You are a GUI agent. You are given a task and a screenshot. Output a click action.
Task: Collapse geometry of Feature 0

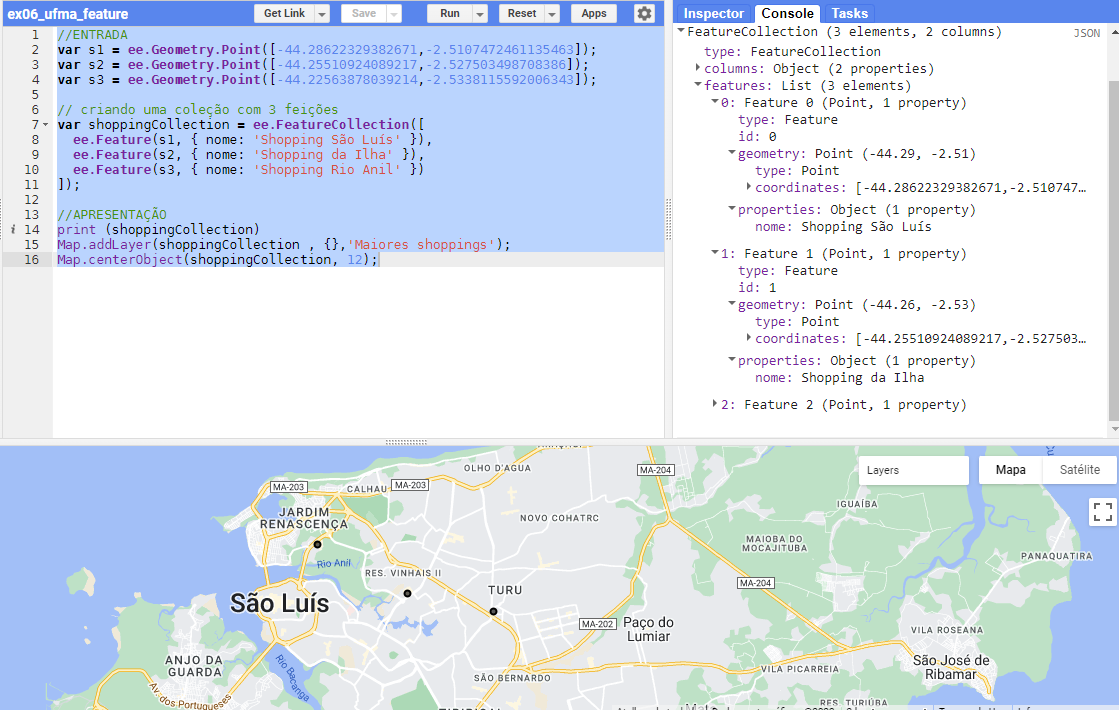[x=731, y=153]
